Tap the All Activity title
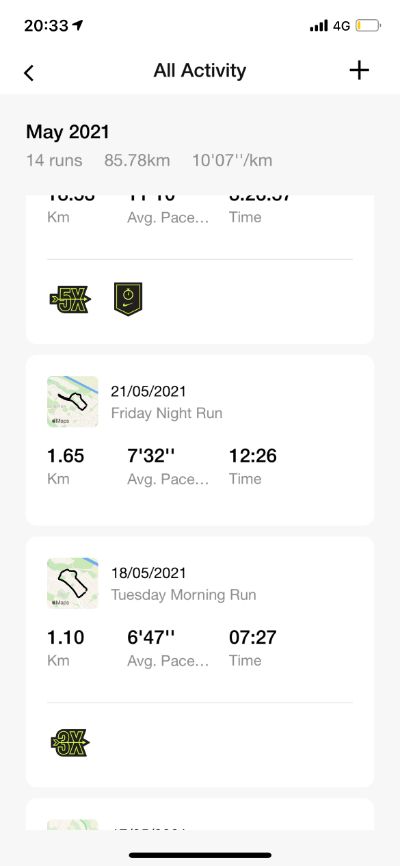Image resolution: width=400 pixels, height=866 pixels. click(x=200, y=71)
